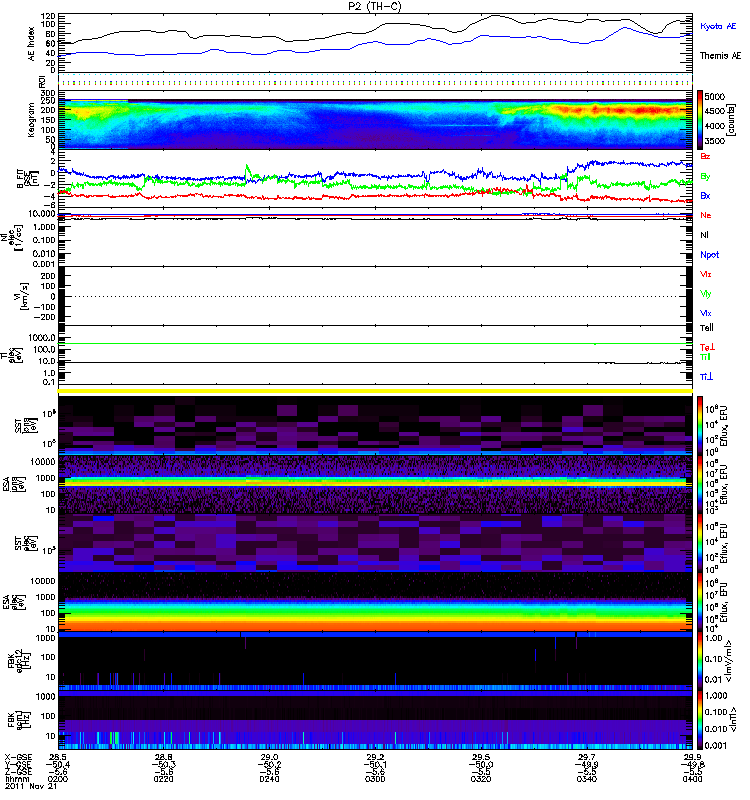Click the "28.5" X-GSE position value
The height and width of the screenshot is (800, 750).
[58, 757]
